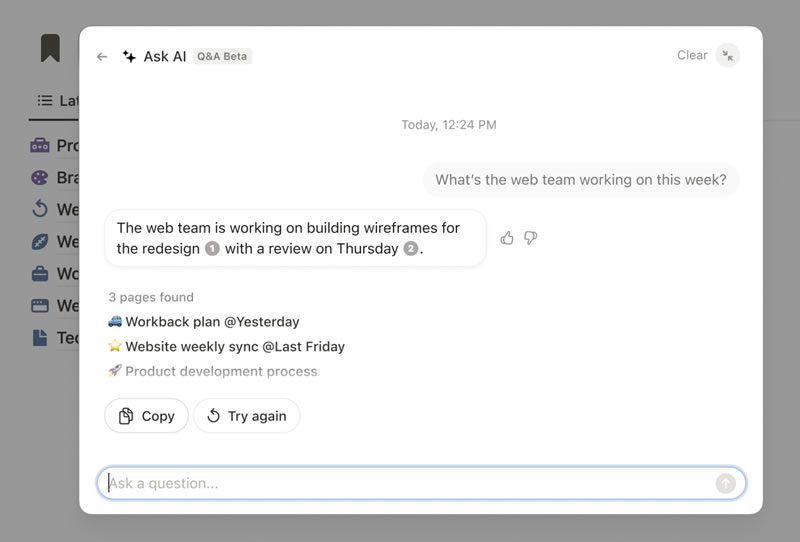Submit question with the send arrow button

[726, 483]
